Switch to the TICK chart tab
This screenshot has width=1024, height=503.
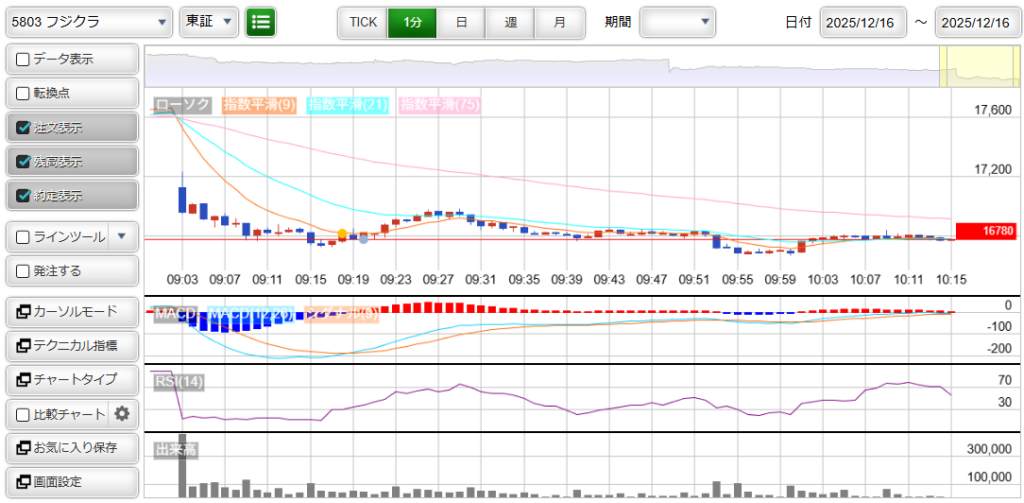pos(362,21)
